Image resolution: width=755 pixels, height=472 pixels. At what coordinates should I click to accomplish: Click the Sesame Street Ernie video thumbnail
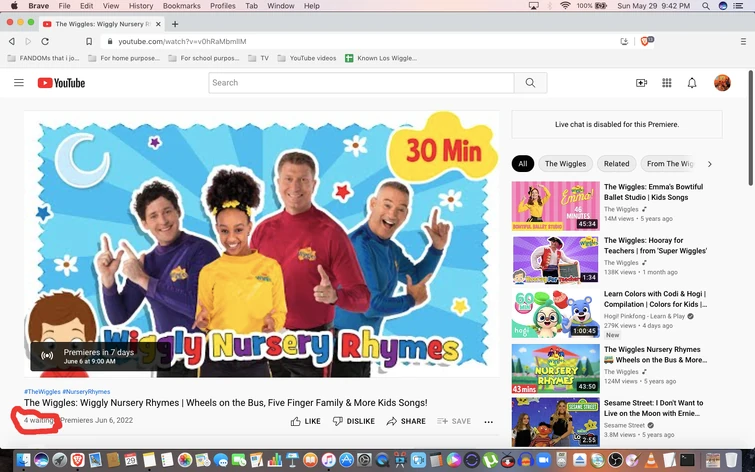tap(555, 422)
